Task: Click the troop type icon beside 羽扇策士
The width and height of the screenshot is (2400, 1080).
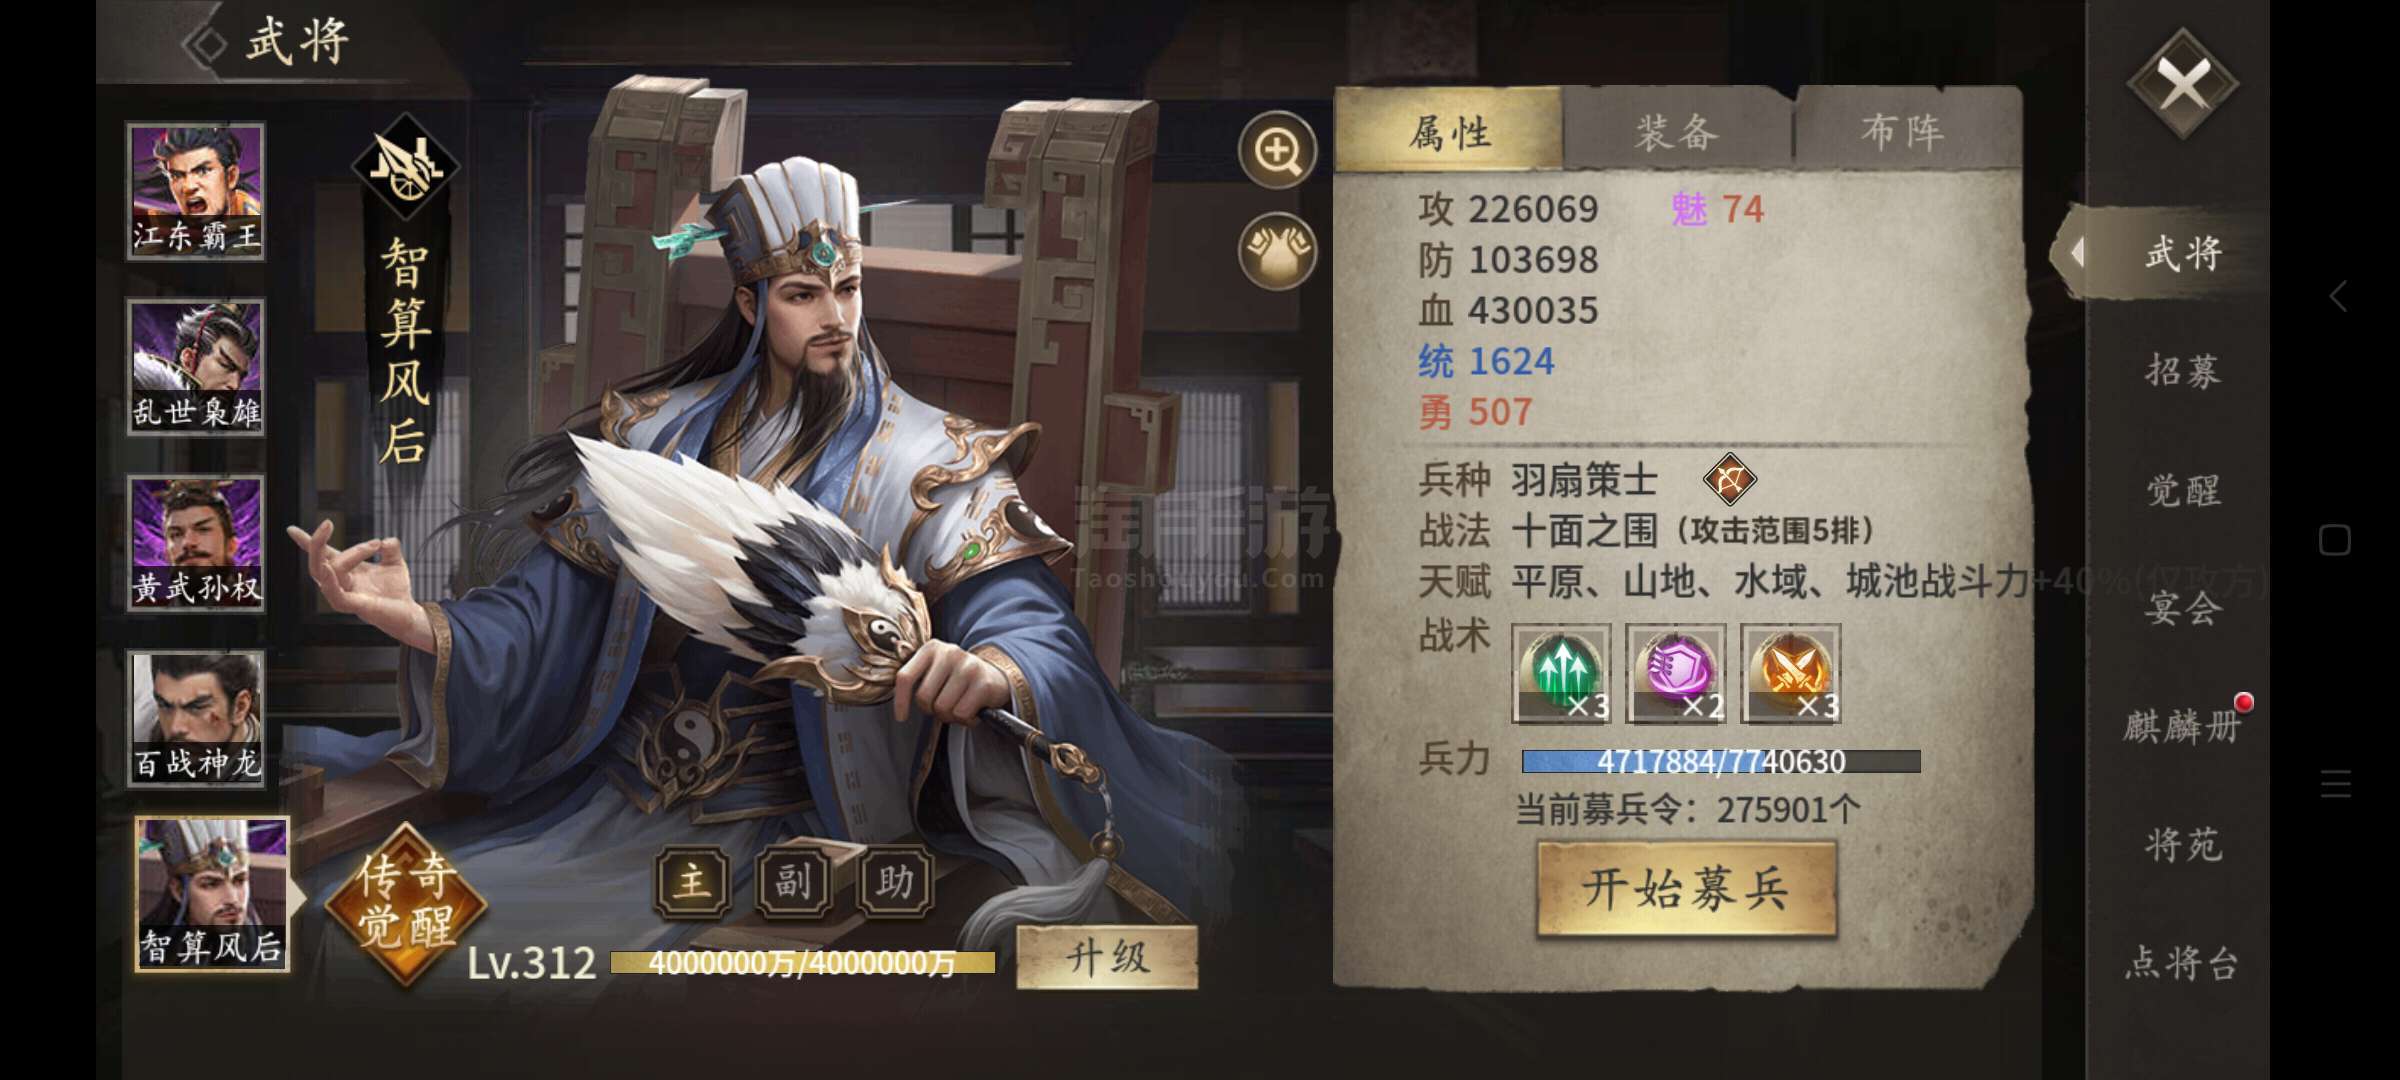Action: coord(1730,480)
